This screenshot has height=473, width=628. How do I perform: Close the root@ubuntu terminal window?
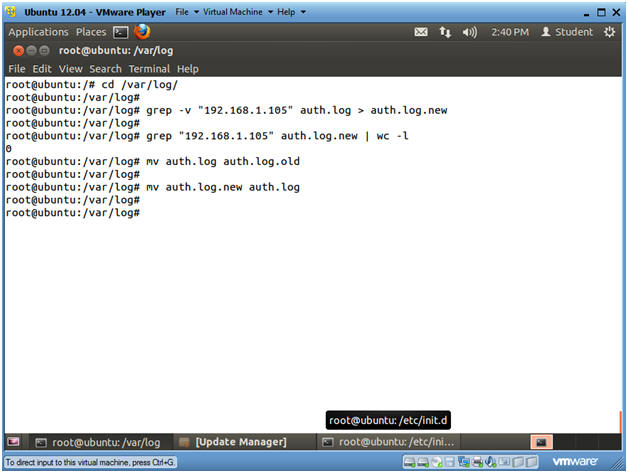[18, 50]
